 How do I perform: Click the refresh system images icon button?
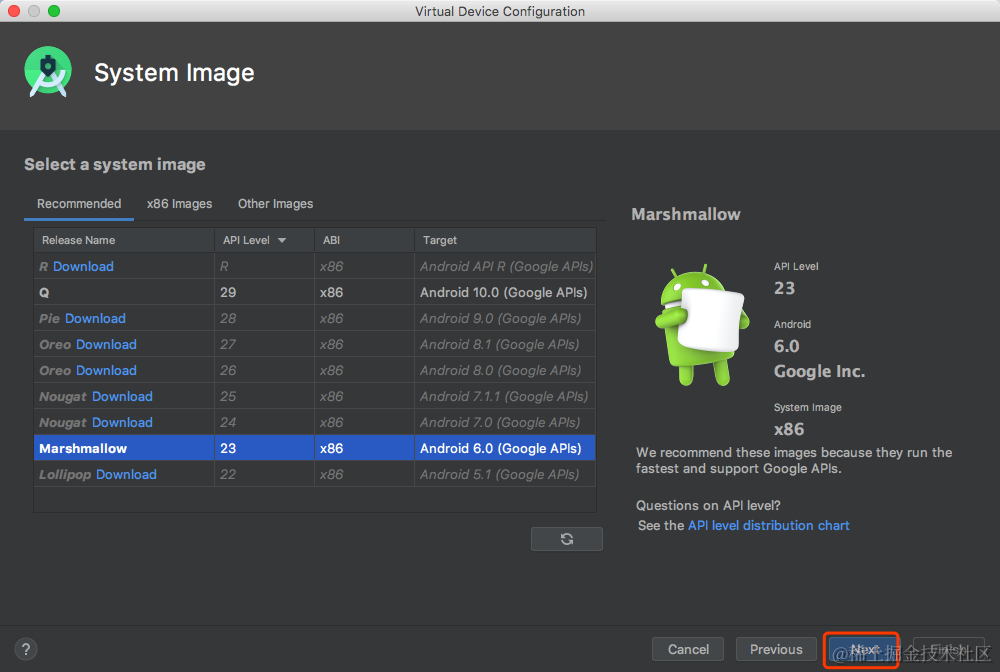566,539
